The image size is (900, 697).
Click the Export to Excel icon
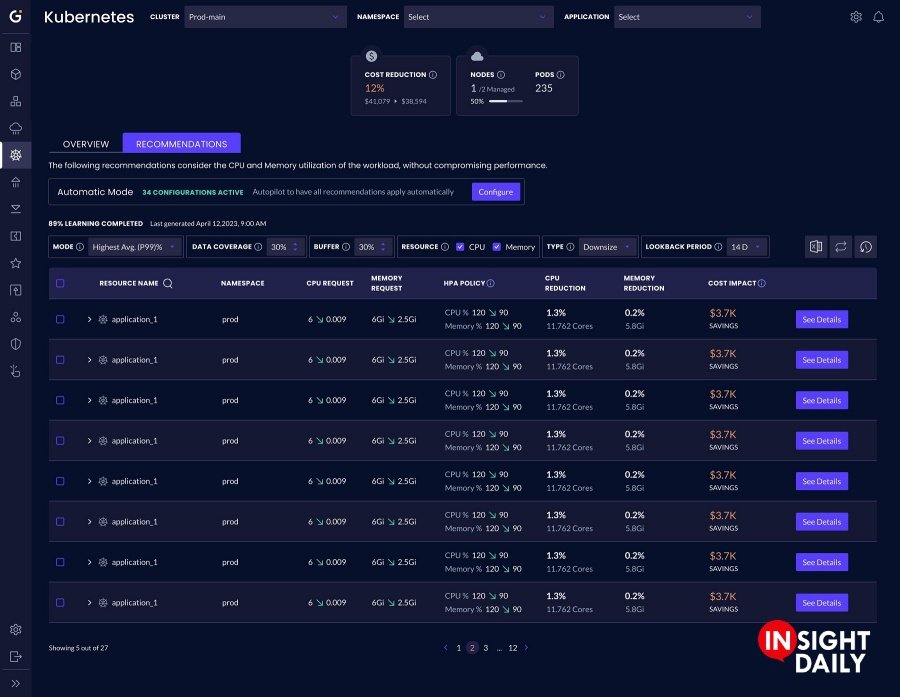816,247
